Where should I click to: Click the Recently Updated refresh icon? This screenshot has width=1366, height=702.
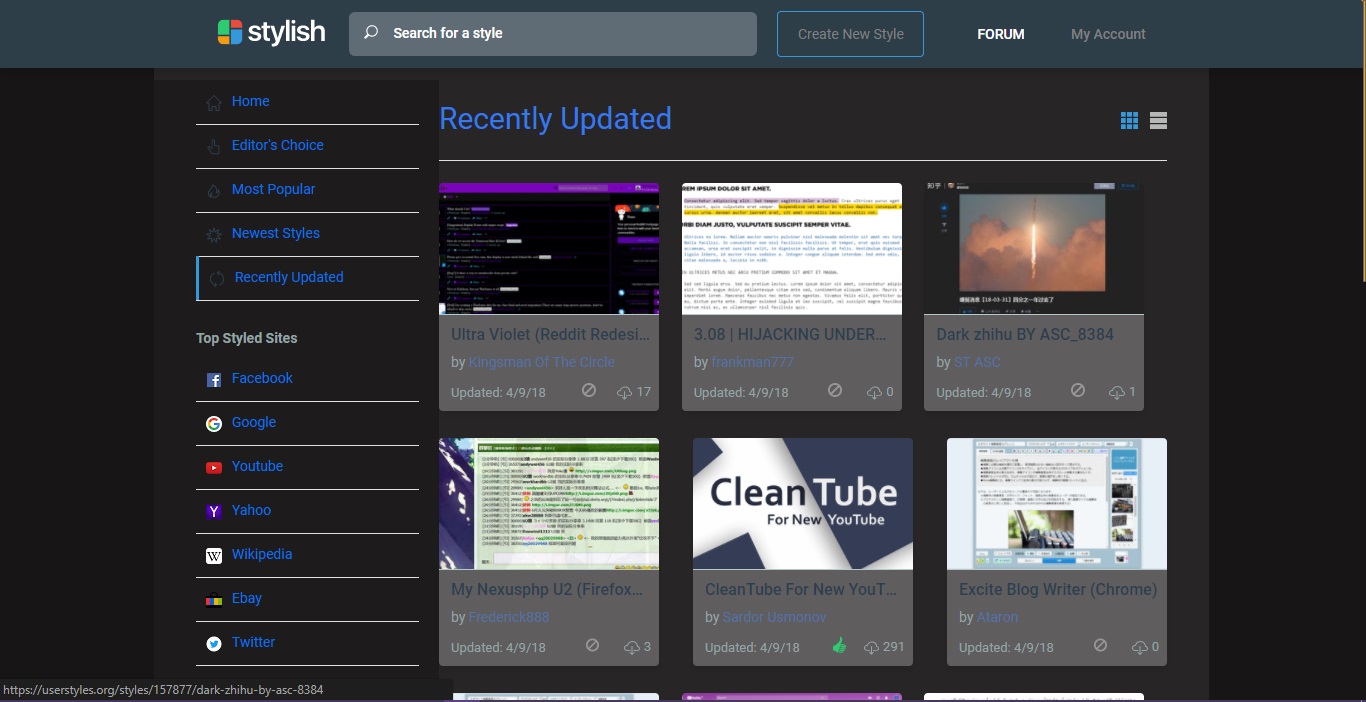click(x=217, y=278)
